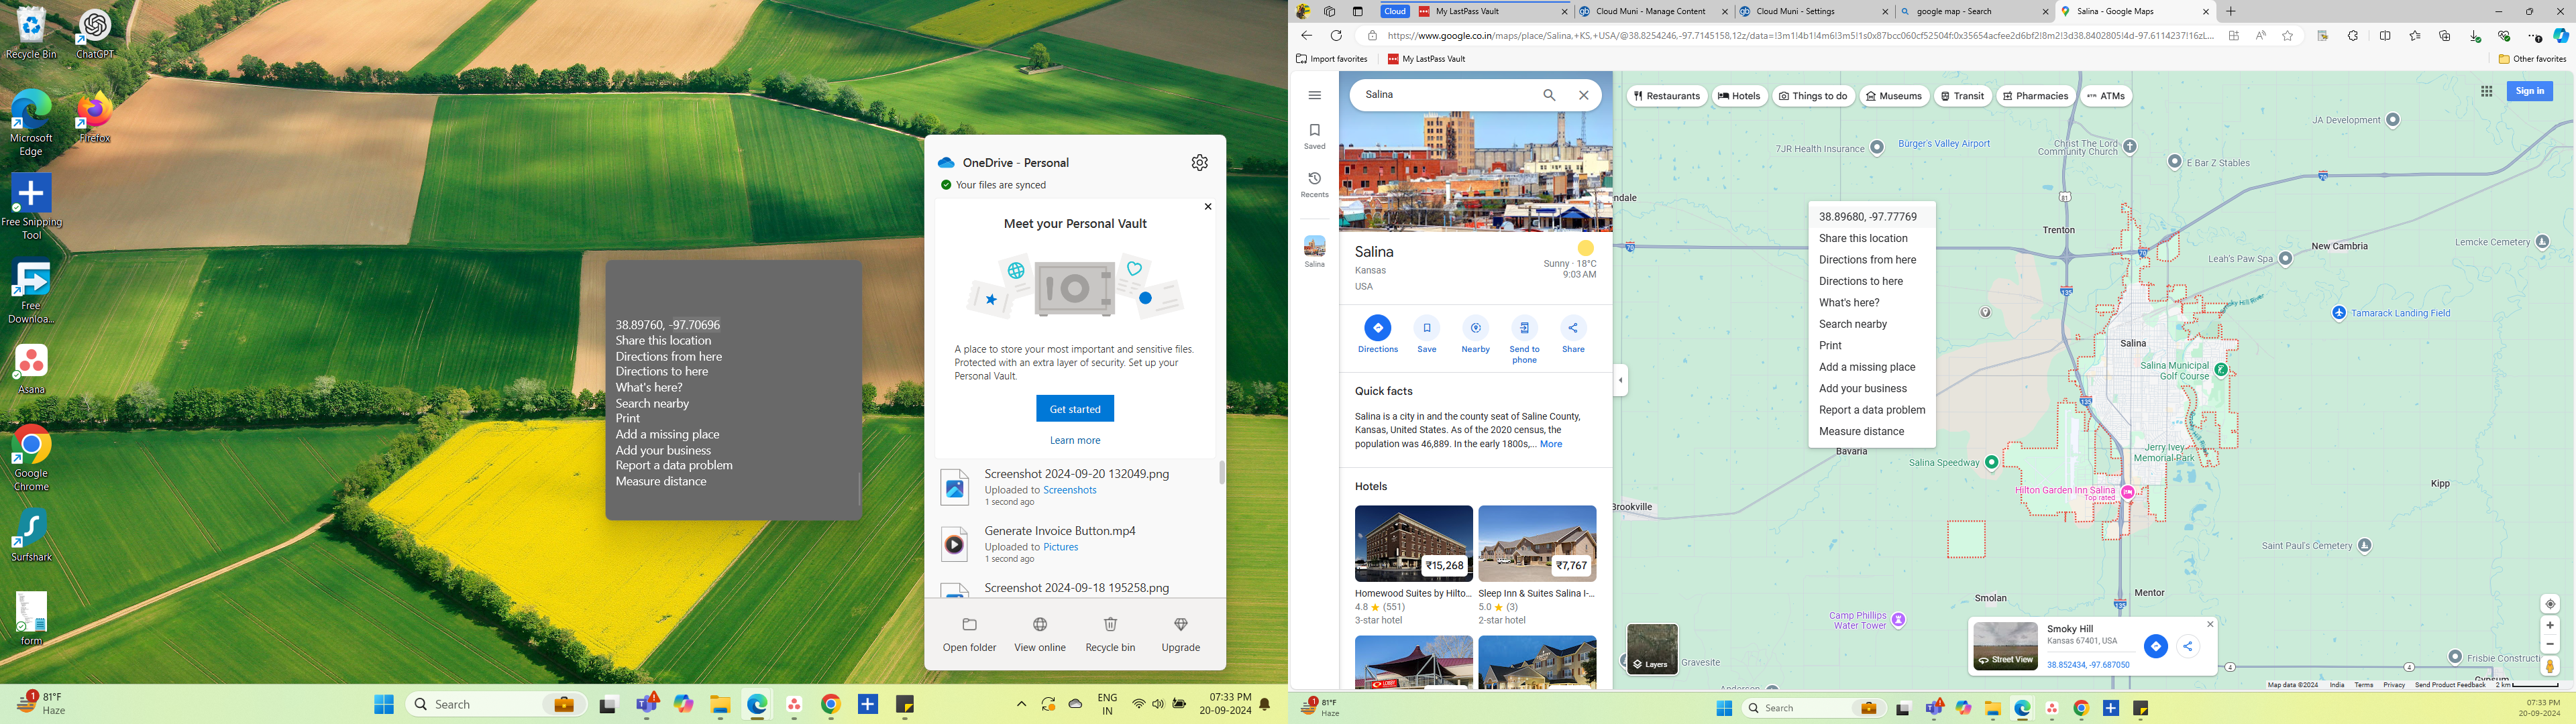
Task: Click the Saved bookmark icon in sidebar
Action: click(x=1314, y=131)
